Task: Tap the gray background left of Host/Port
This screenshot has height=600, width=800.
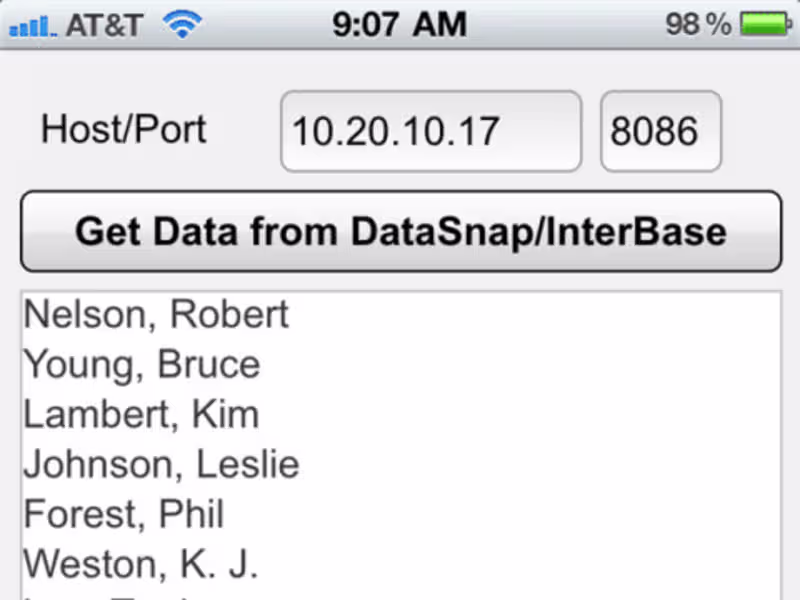Action: (x=18, y=130)
